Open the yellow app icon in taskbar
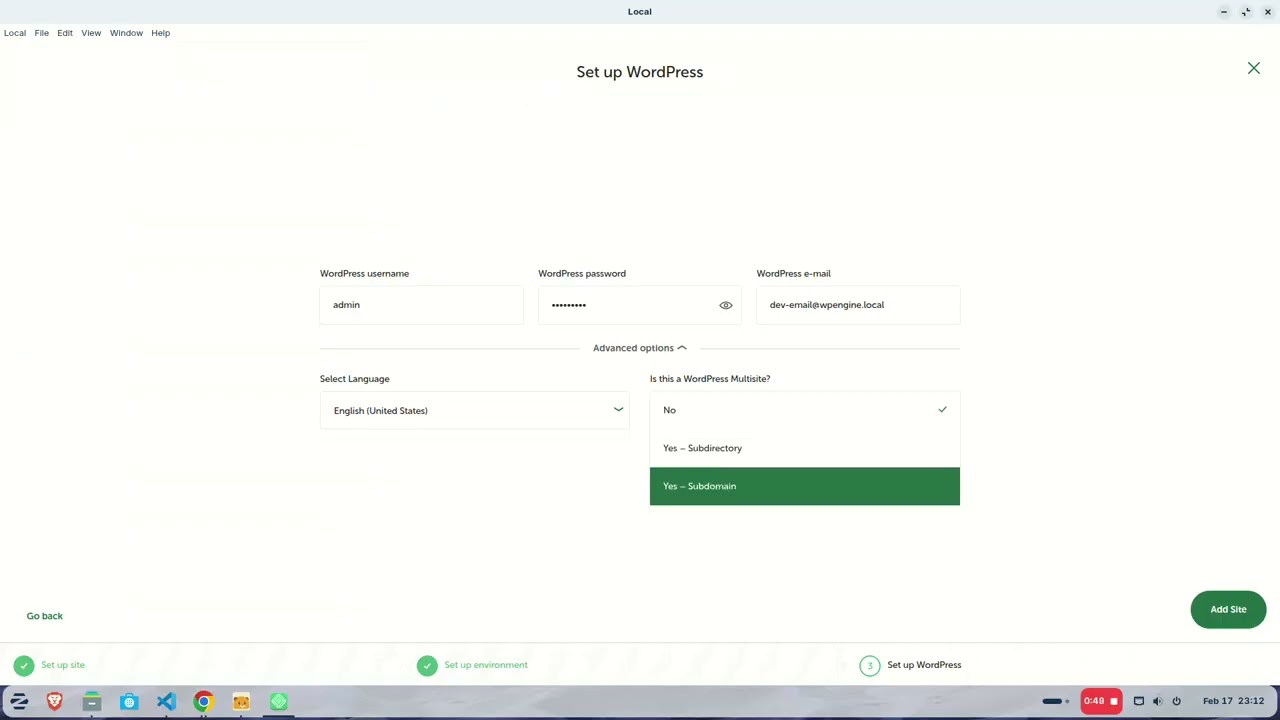 (x=241, y=701)
